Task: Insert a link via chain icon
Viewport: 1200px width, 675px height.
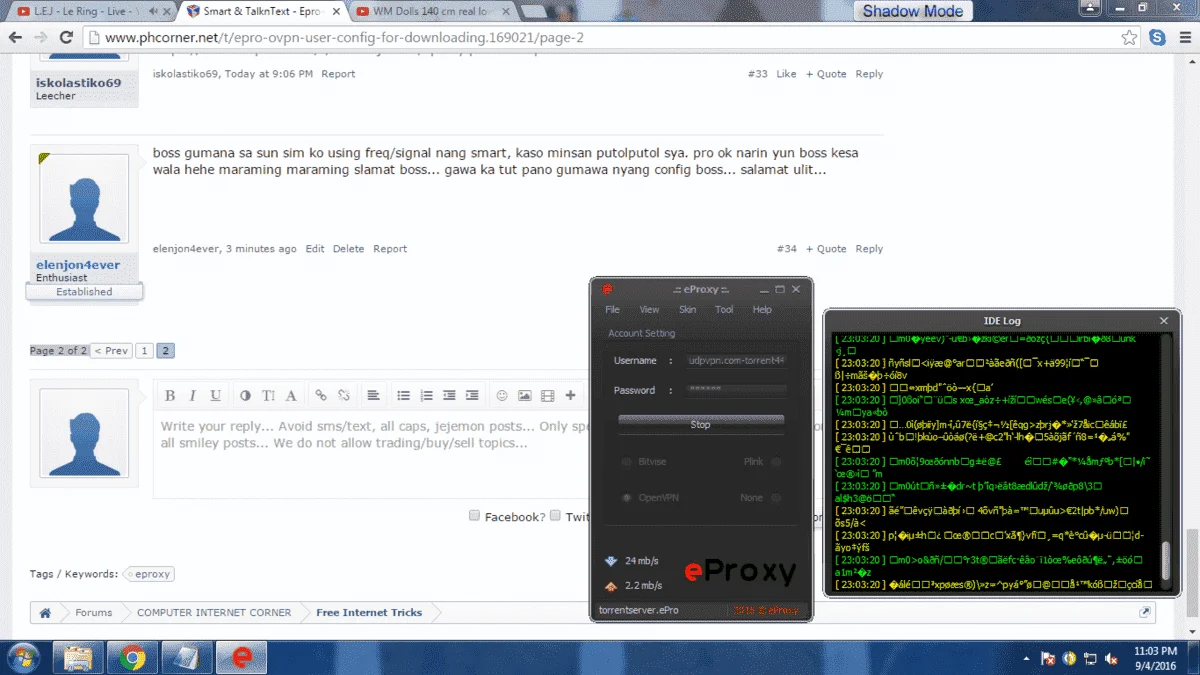Action: (321, 396)
